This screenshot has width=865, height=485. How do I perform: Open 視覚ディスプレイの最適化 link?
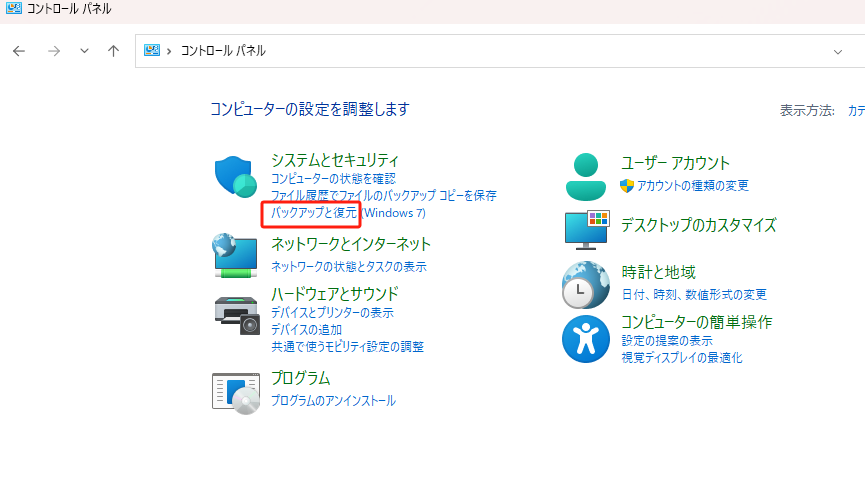tap(681, 357)
